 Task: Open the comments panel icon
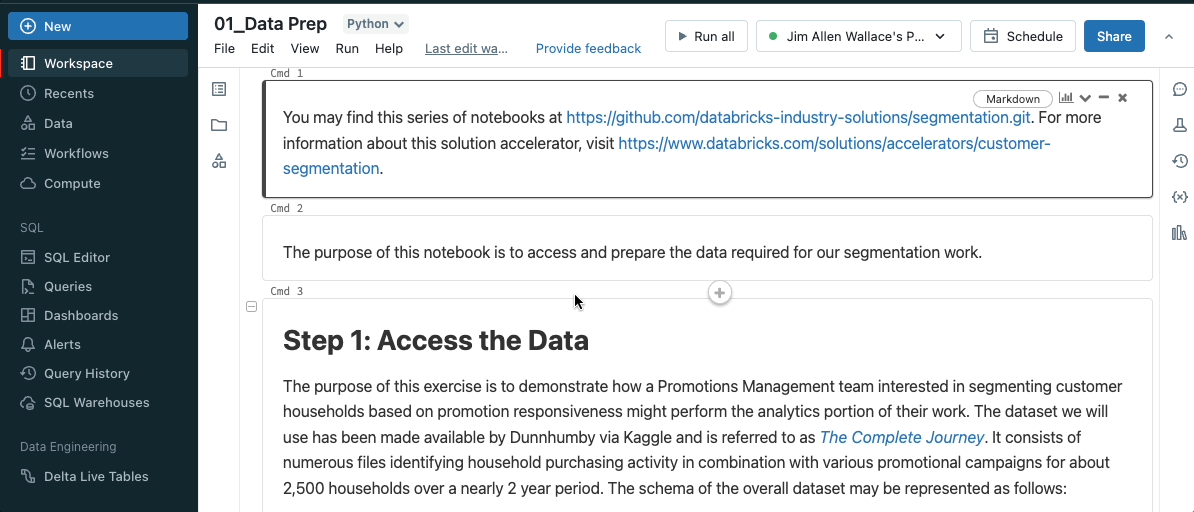(x=1179, y=90)
